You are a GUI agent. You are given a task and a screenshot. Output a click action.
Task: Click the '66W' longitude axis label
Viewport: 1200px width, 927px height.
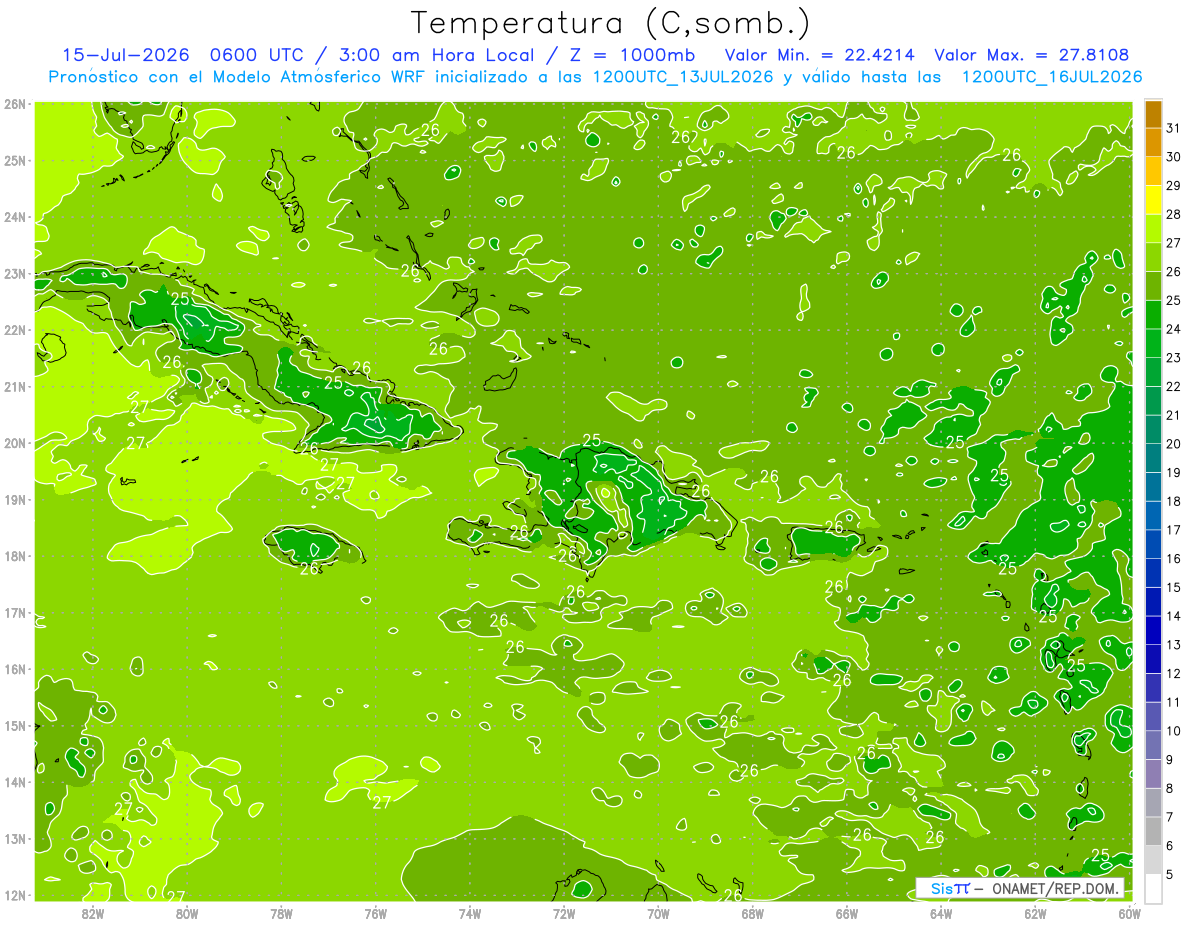[x=847, y=913]
